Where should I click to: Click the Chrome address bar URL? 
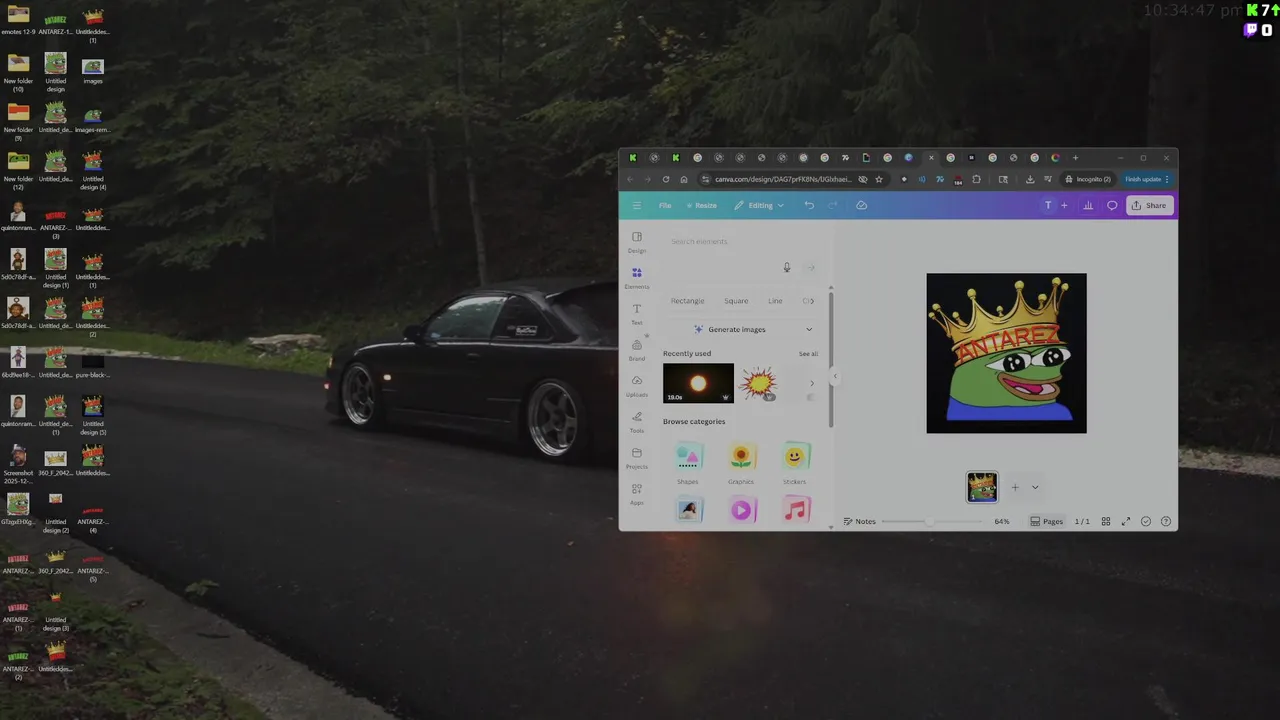coord(783,179)
